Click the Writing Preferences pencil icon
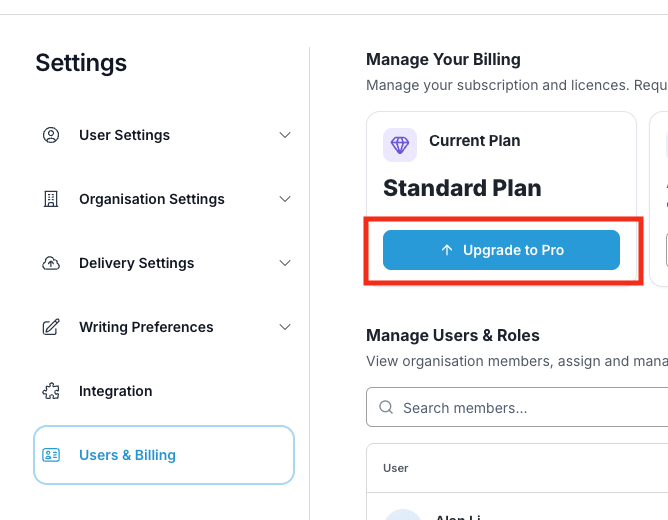 (x=51, y=327)
